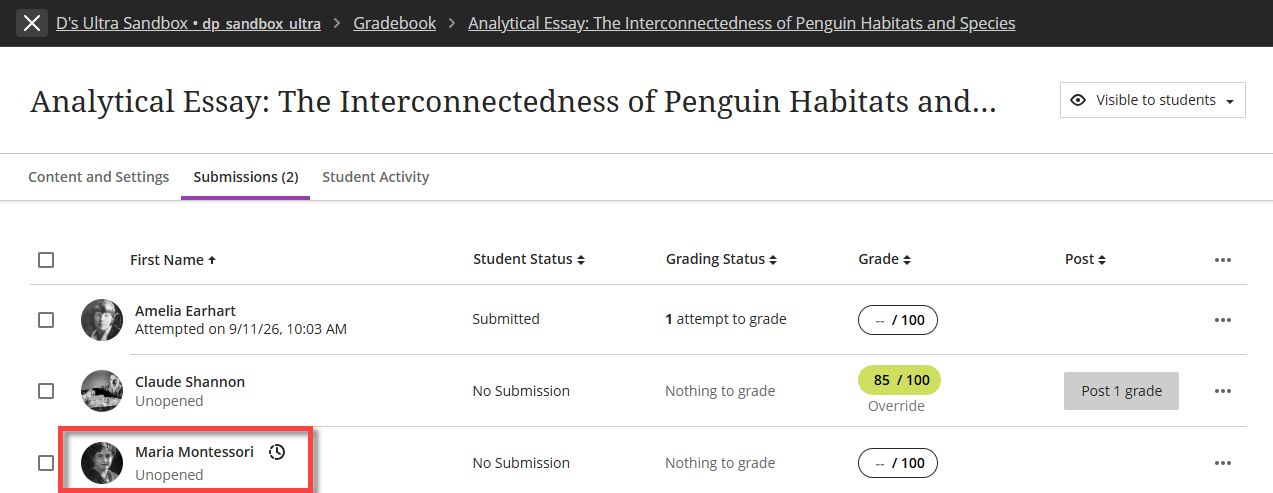This screenshot has width=1273, height=493.
Task: Click Amelia Earhart's profile picture
Action: pos(102,320)
